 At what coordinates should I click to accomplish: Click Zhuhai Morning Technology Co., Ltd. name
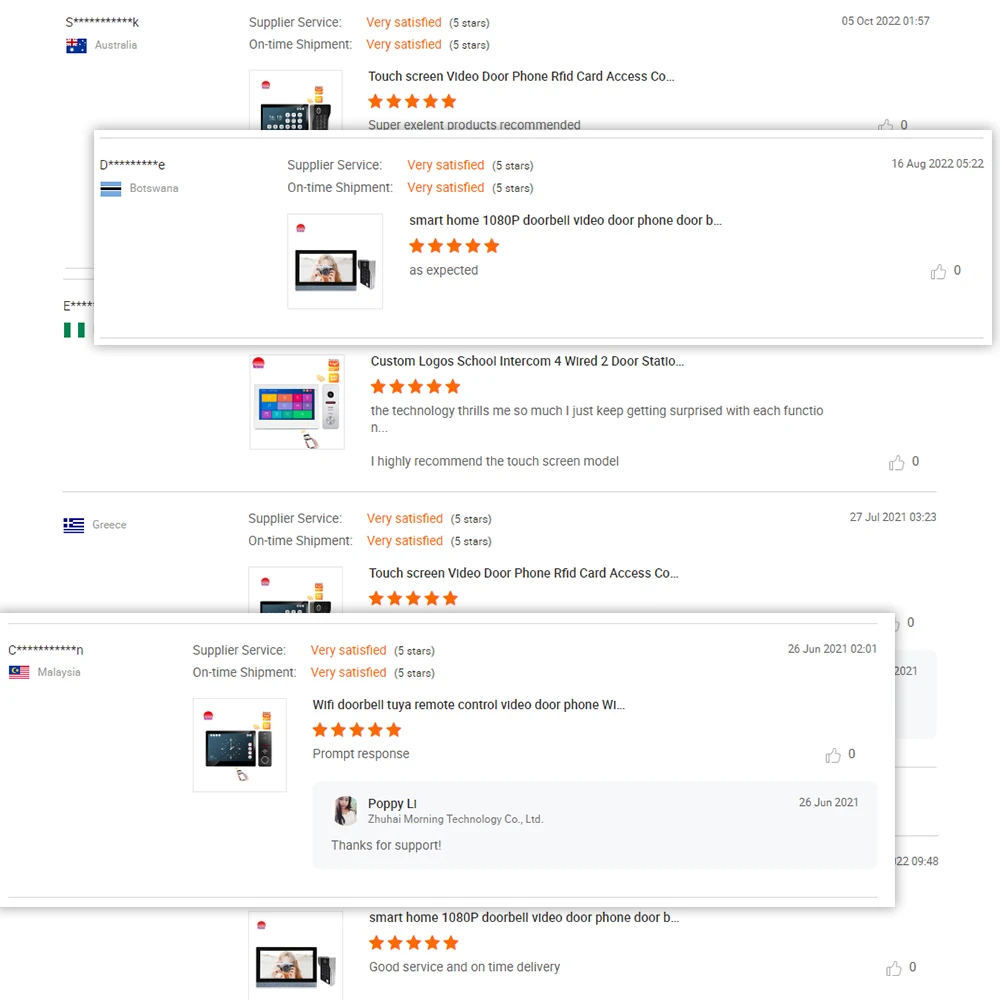[x=455, y=820]
